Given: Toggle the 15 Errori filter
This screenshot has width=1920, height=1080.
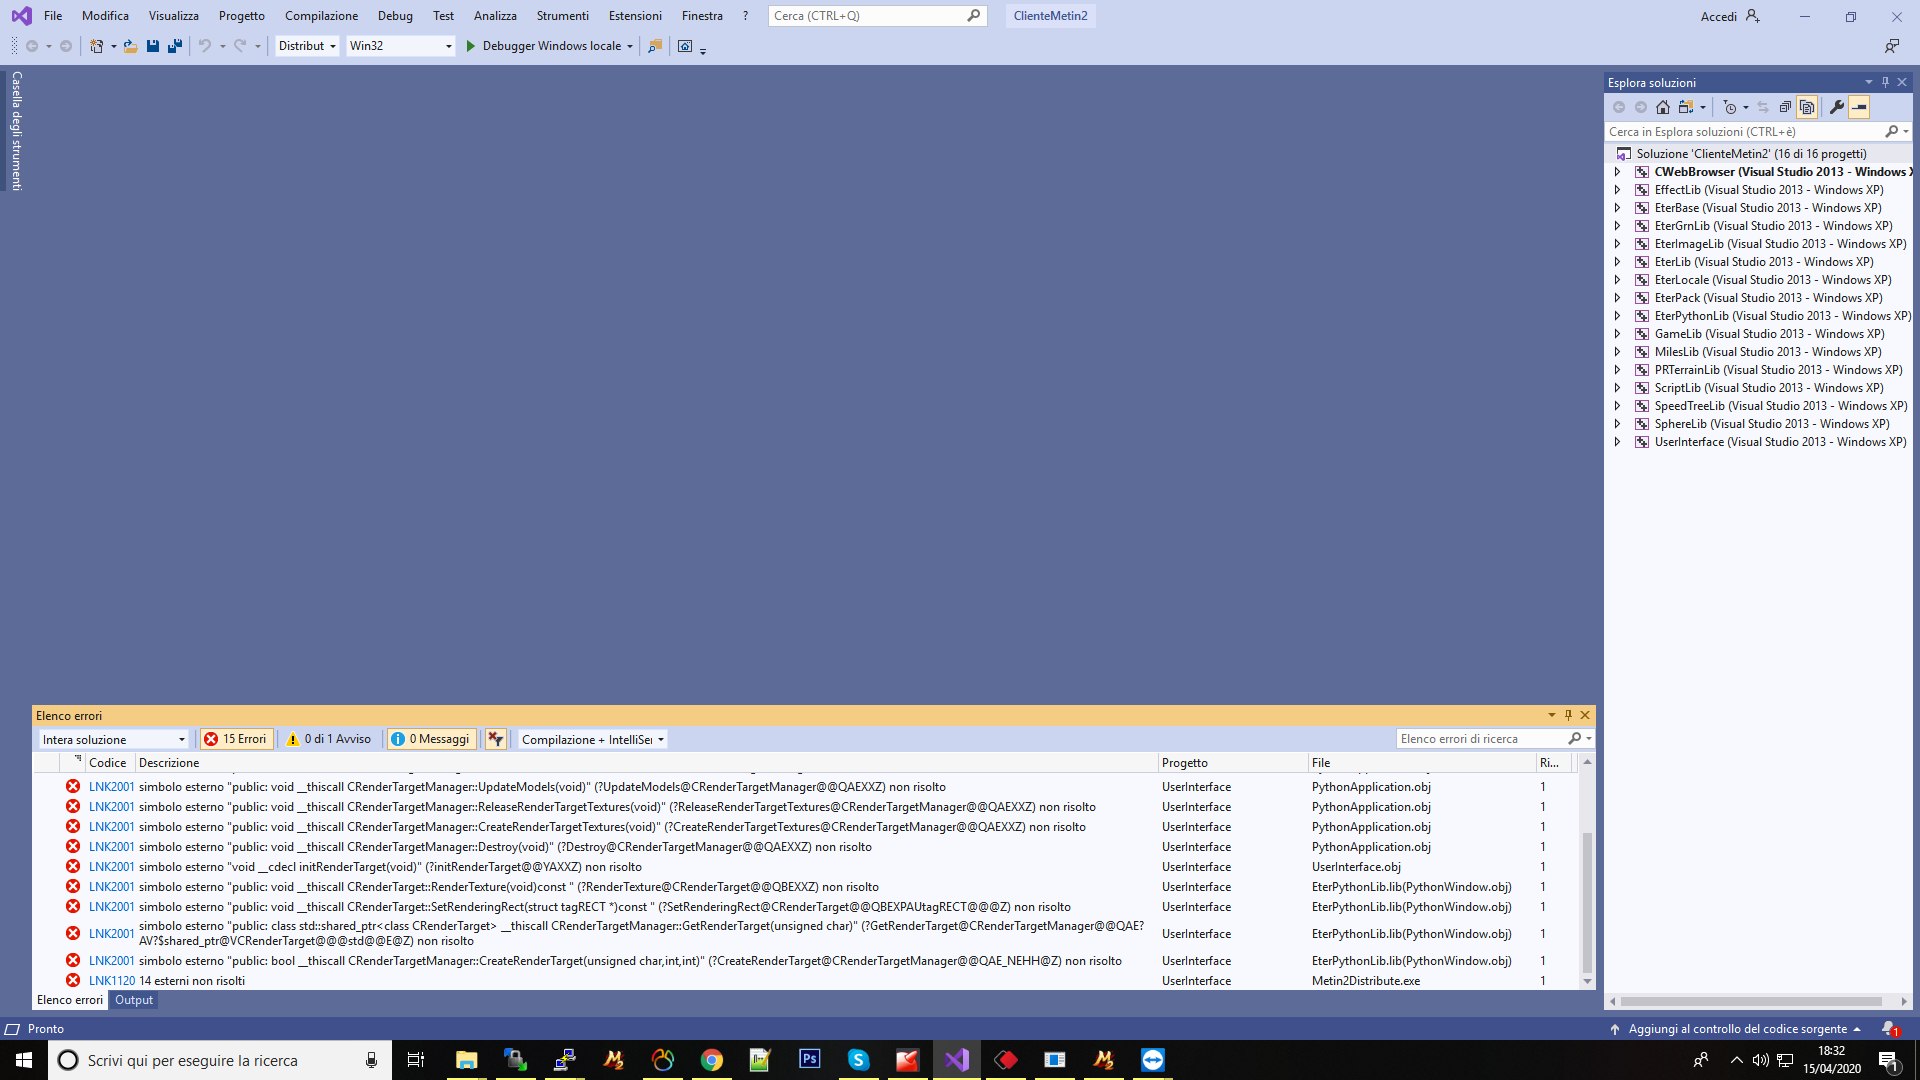Looking at the screenshot, I should (x=236, y=738).
